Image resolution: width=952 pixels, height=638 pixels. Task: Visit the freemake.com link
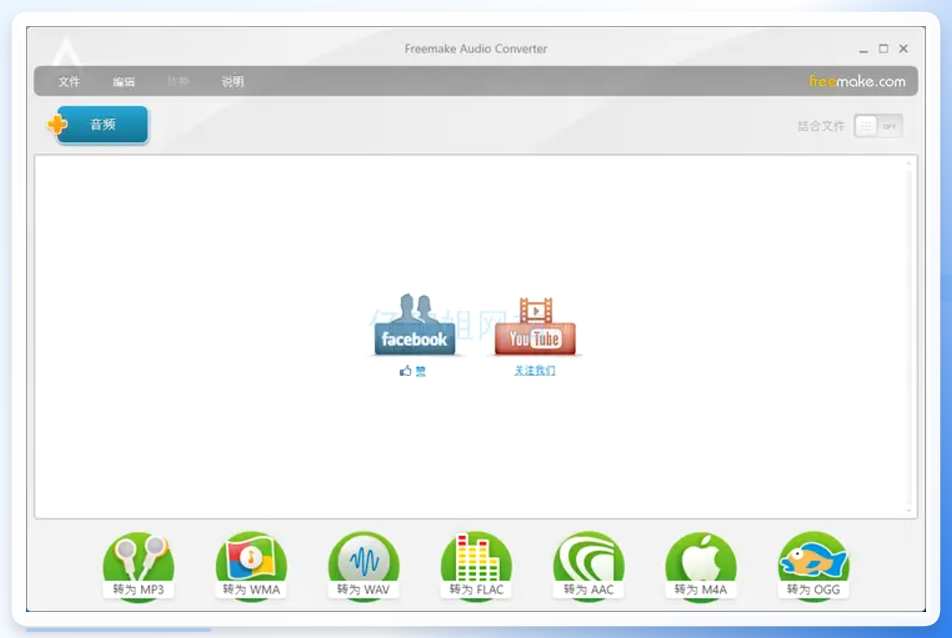click(x=857, y=81)
